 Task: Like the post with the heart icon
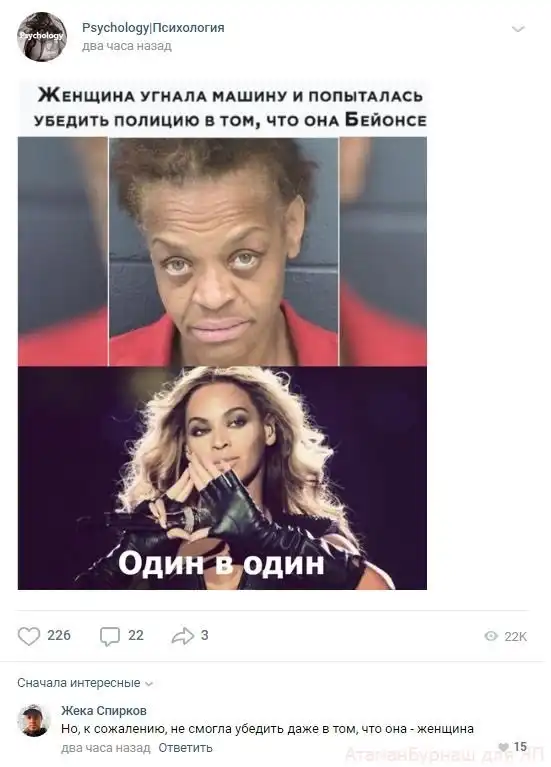(x=28, y=636)
